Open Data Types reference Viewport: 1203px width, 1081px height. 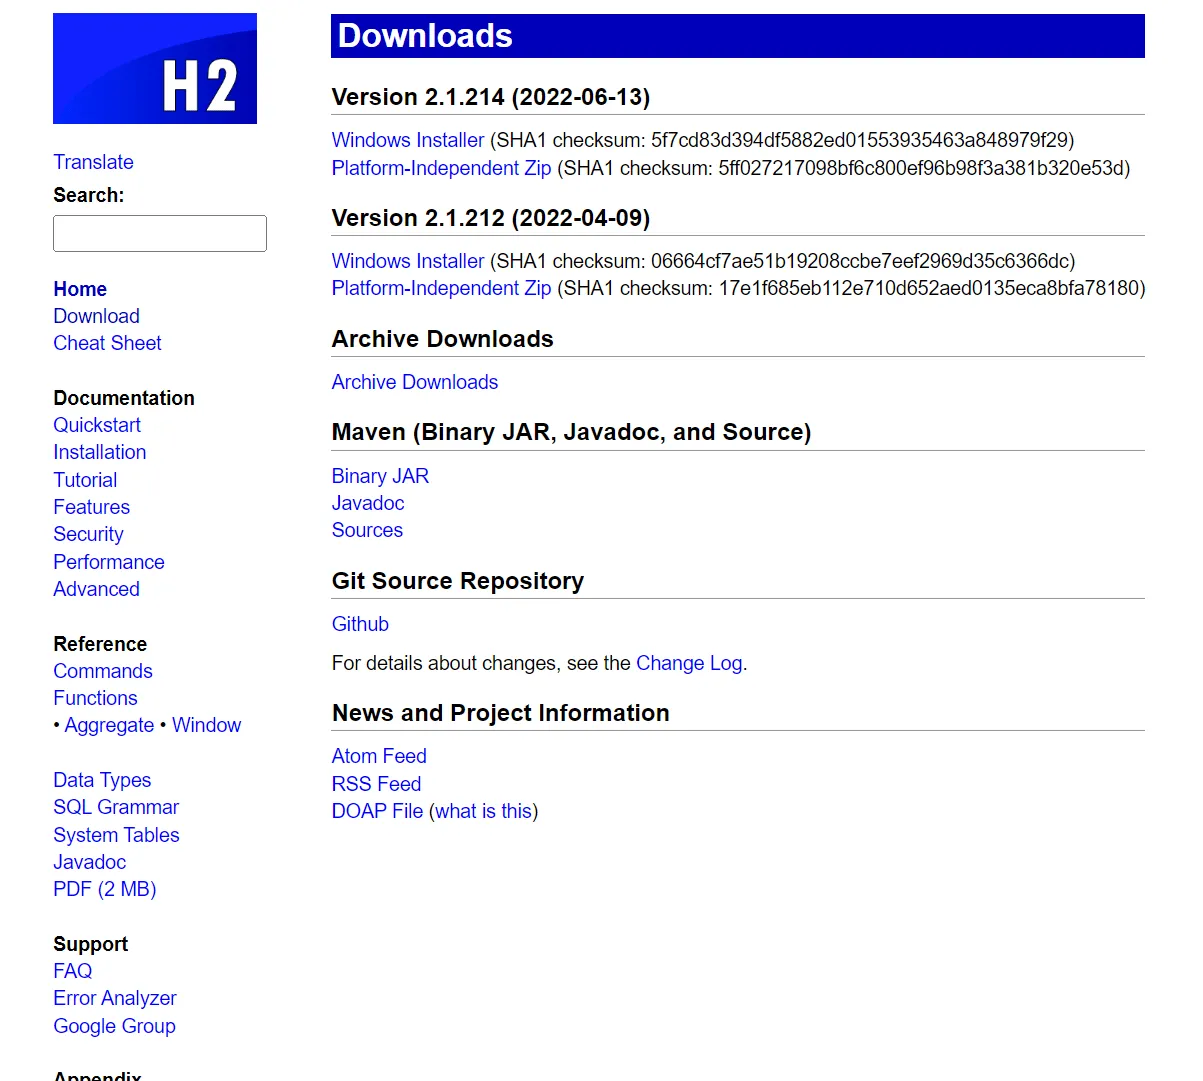coord(102,780)
